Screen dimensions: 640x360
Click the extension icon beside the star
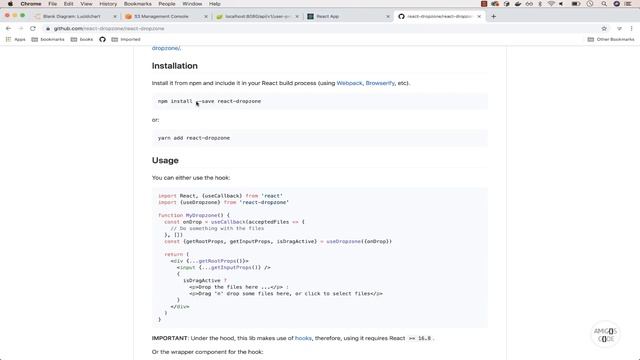619,29
